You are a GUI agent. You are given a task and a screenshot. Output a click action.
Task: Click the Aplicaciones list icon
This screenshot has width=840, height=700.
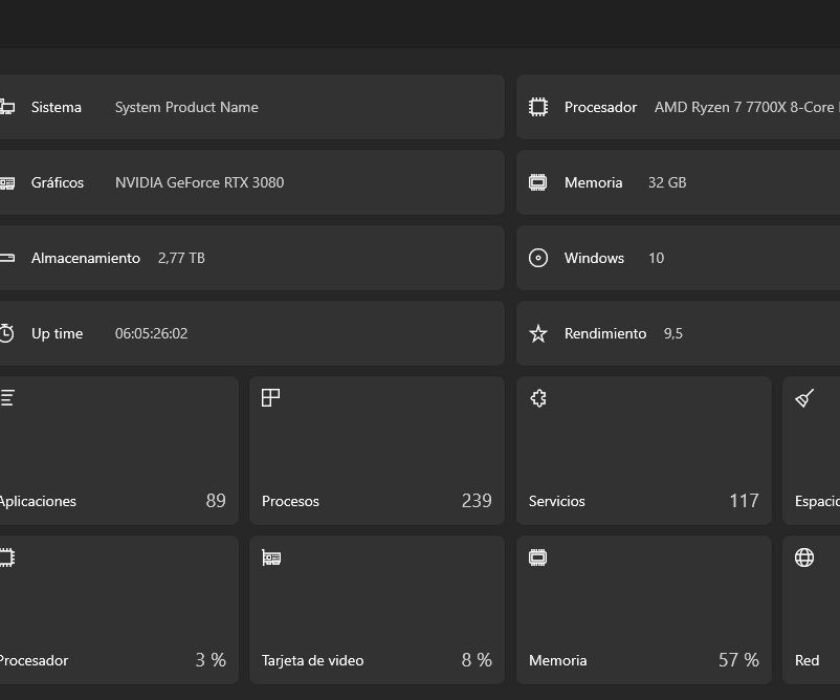pos(7,398)
